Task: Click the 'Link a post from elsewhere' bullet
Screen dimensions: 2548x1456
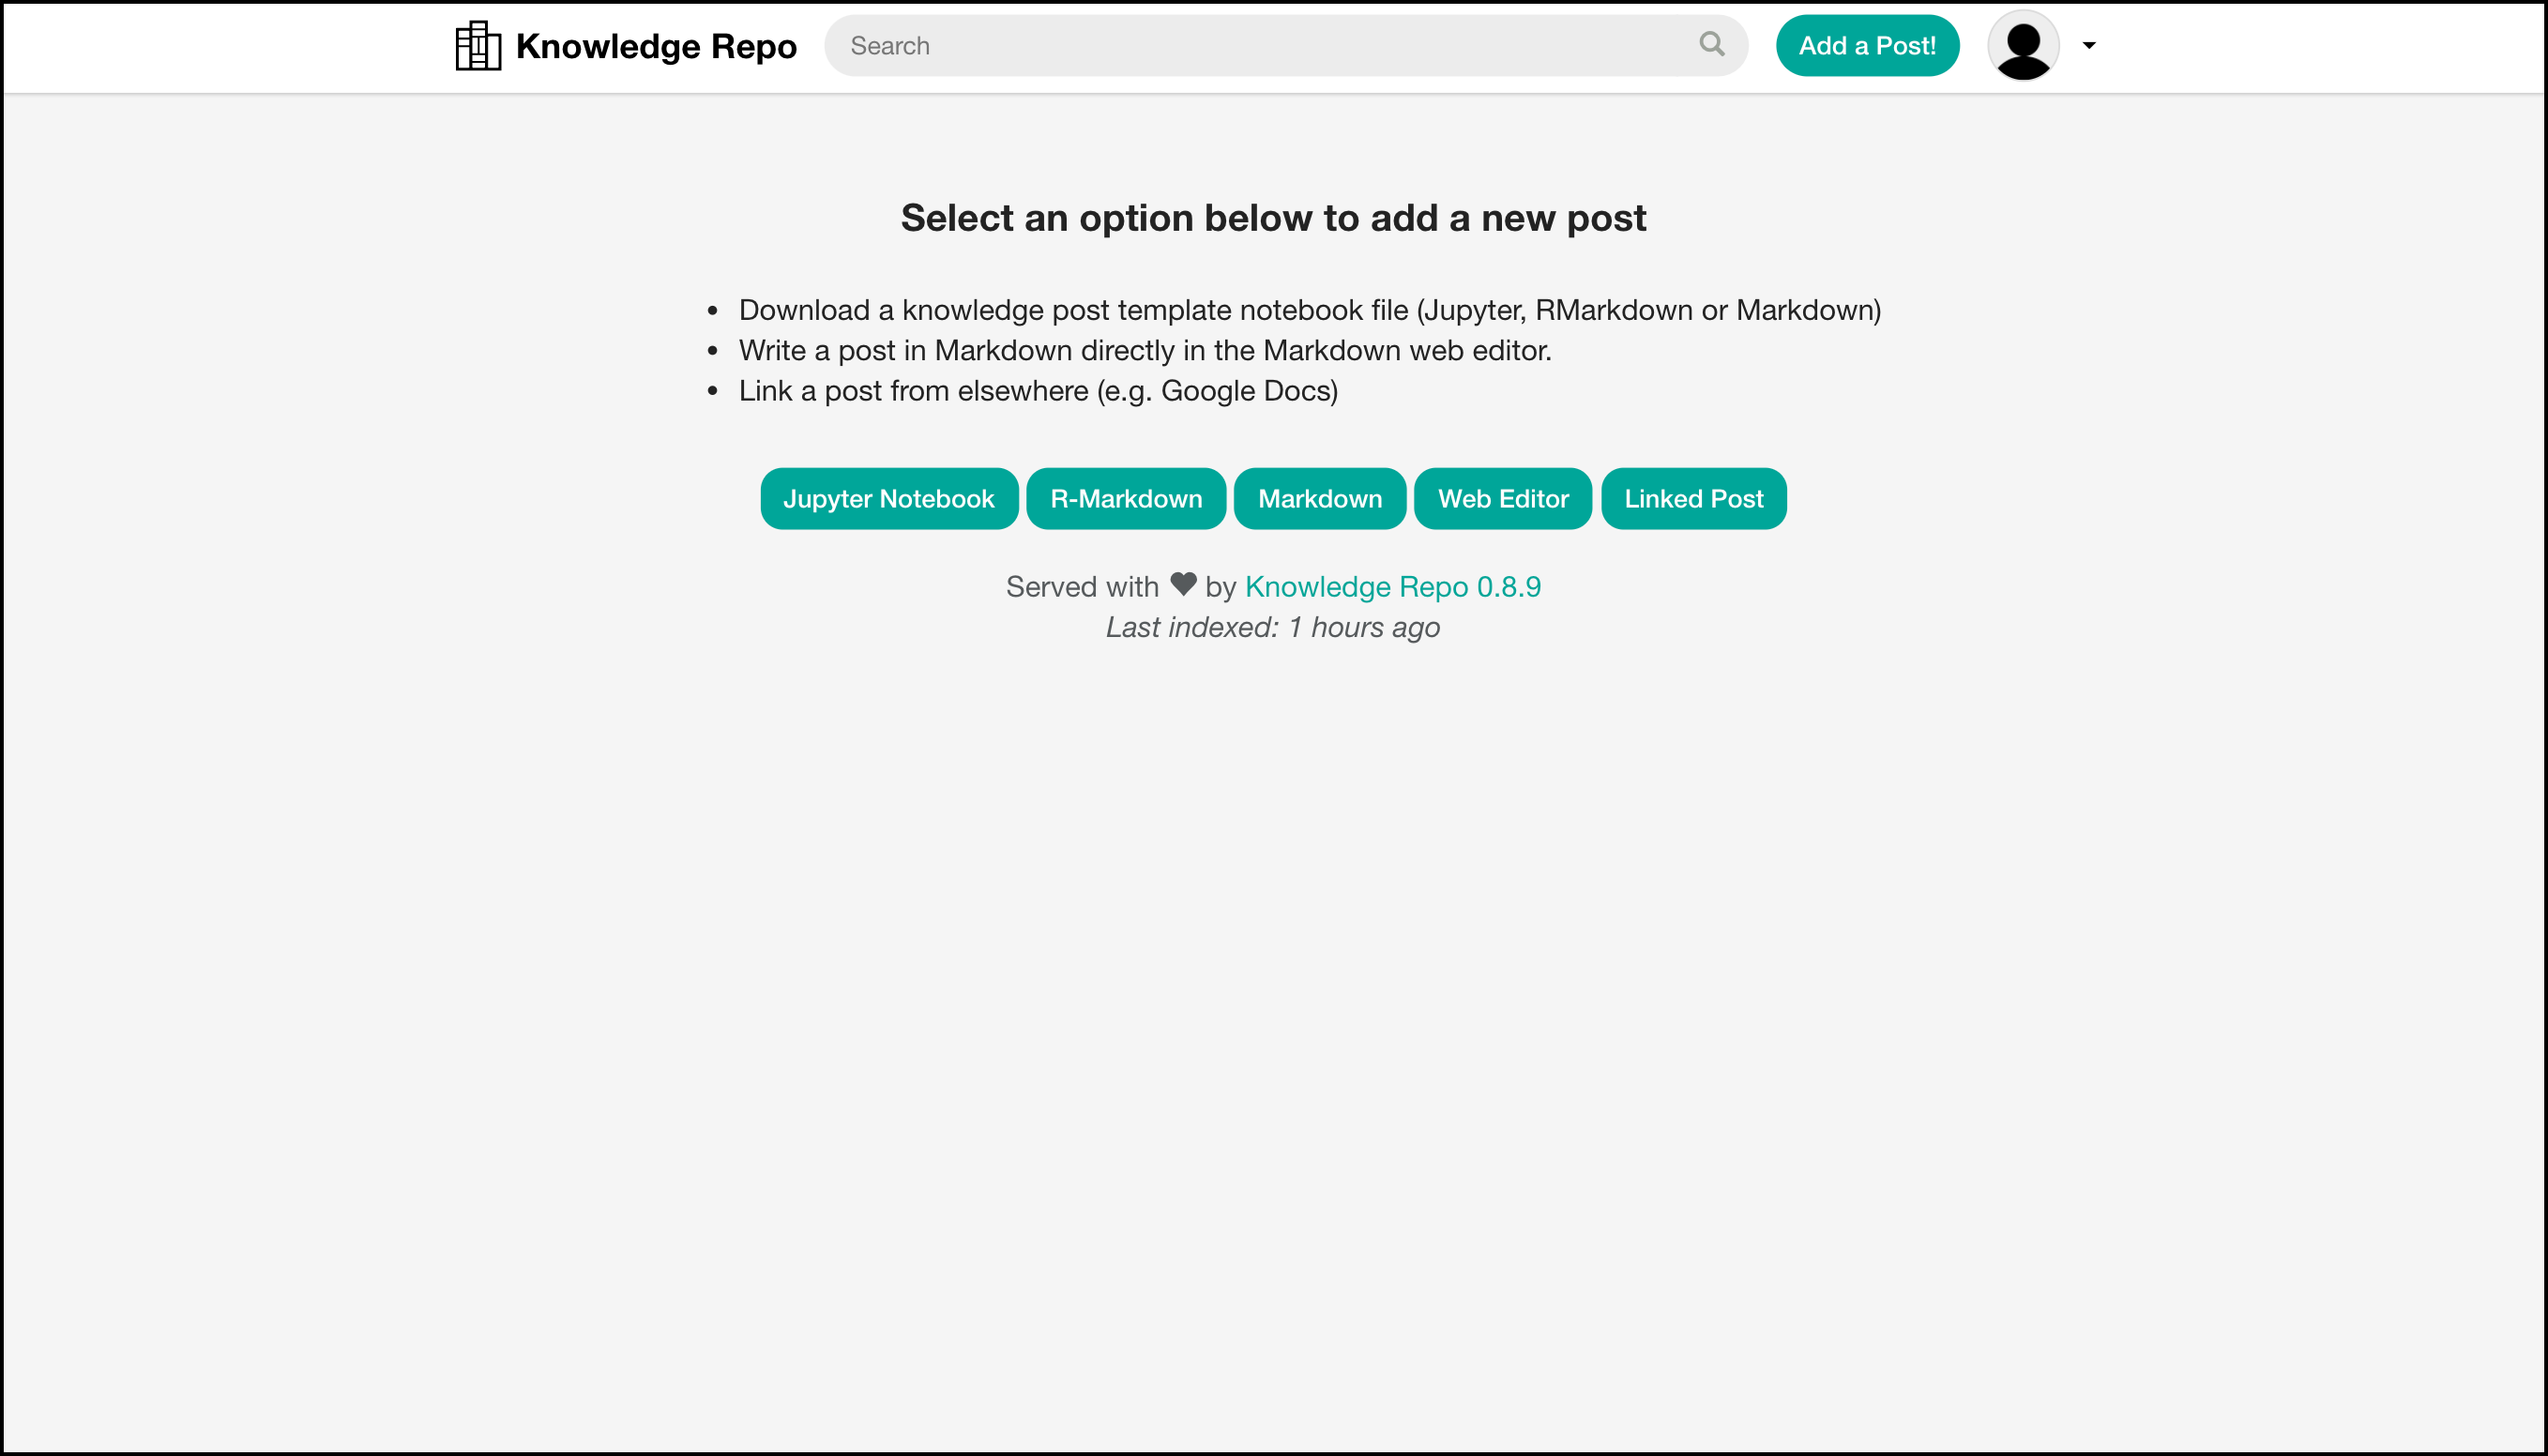Action: 1037,391
